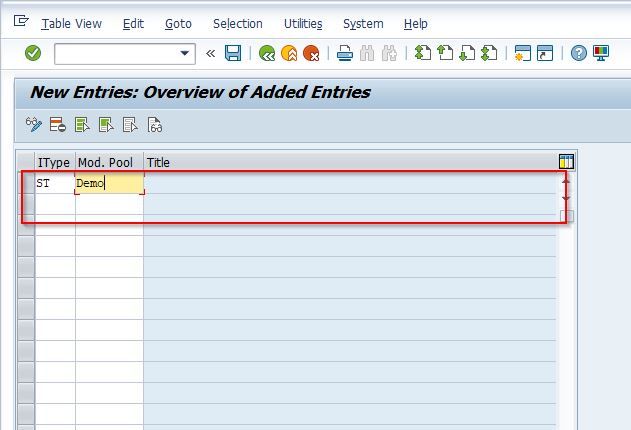Go to First Page icon
This screenshot has height=430, width=631.
[x=423, y=53]
